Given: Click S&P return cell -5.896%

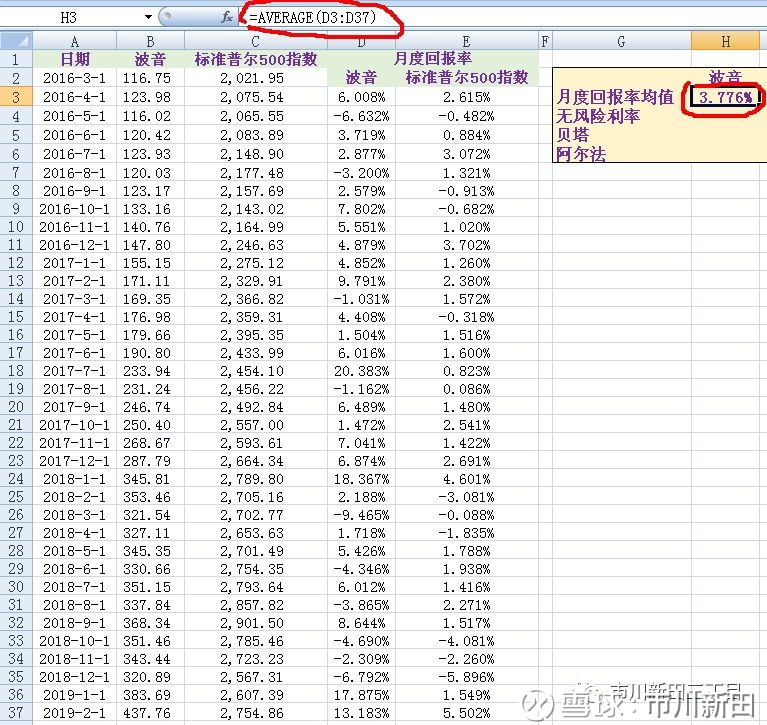Looking at the screenshot, I should pos(467,677).
